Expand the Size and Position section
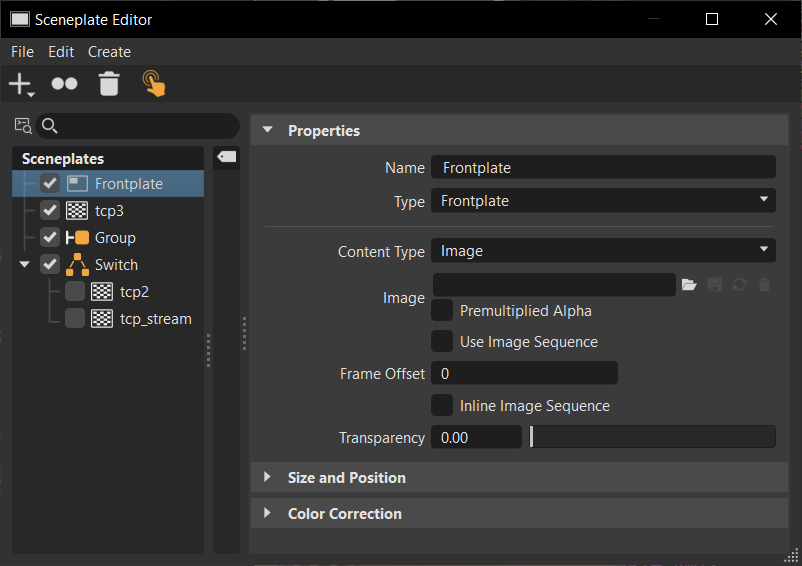The width and height of the screenshot is (802, 566). coord(346,478)
